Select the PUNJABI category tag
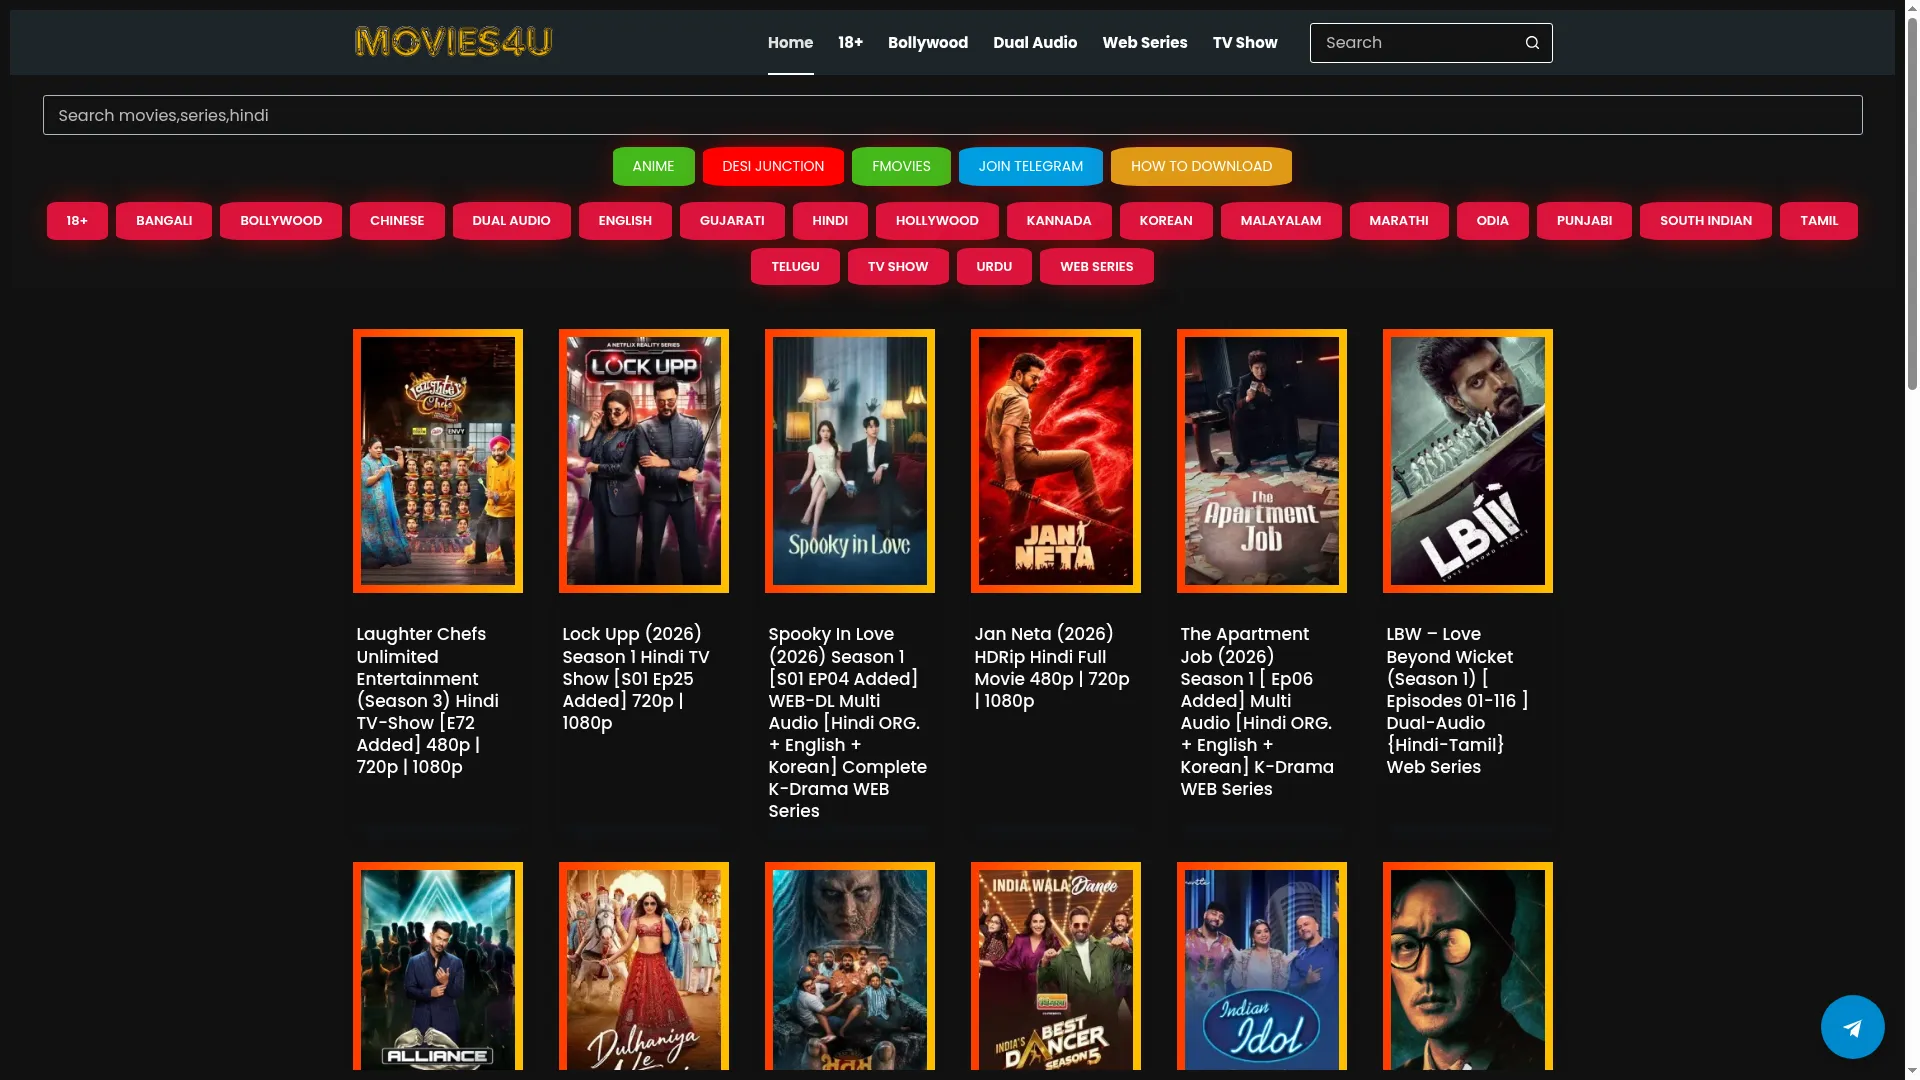The width and height of the screenshot is (1920, 1080). 1584,221
